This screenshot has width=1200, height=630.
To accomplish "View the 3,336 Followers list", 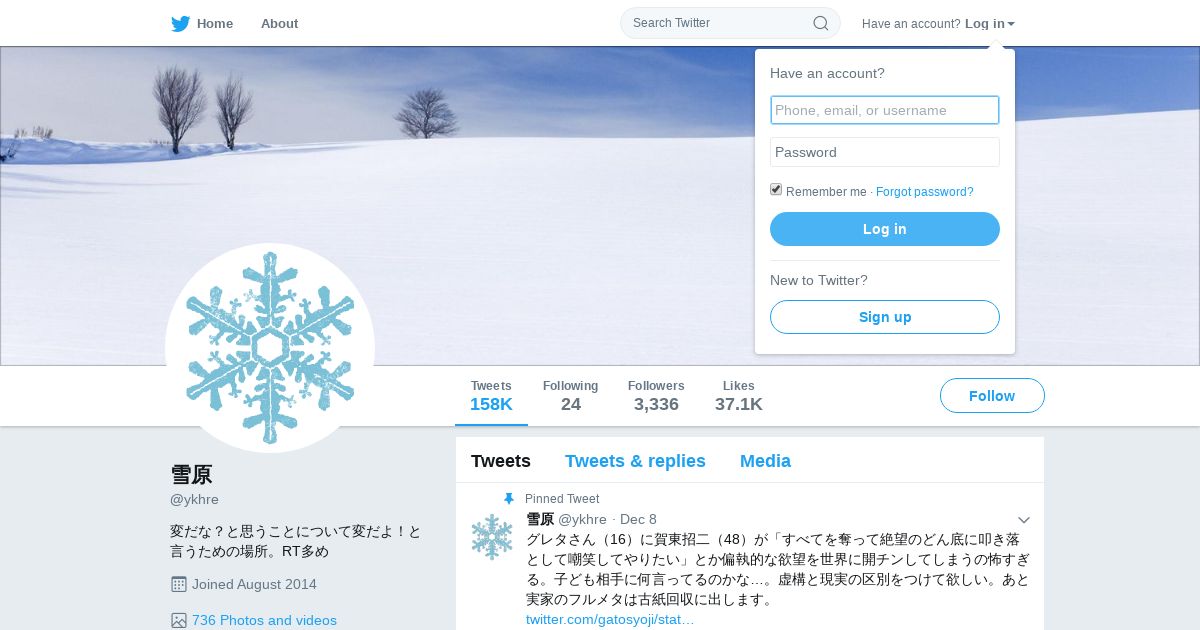I will point(656,396).
